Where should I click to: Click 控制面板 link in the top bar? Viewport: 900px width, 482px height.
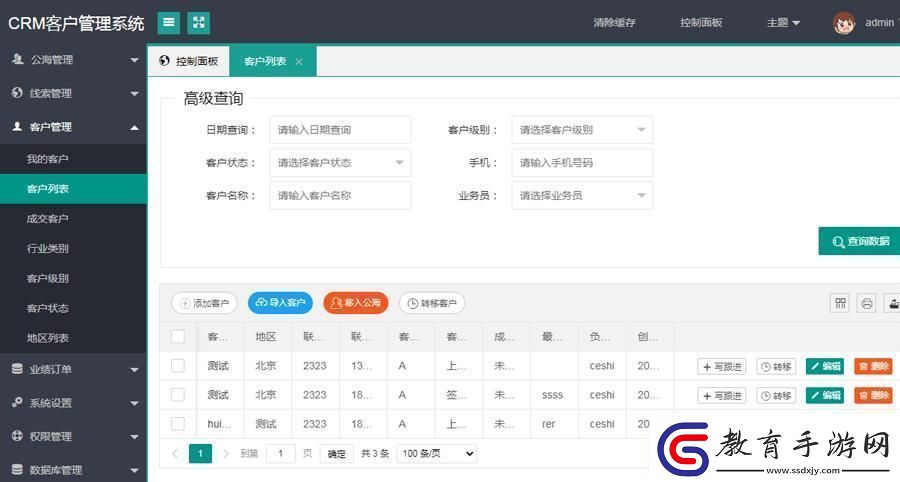pos(701,23)
